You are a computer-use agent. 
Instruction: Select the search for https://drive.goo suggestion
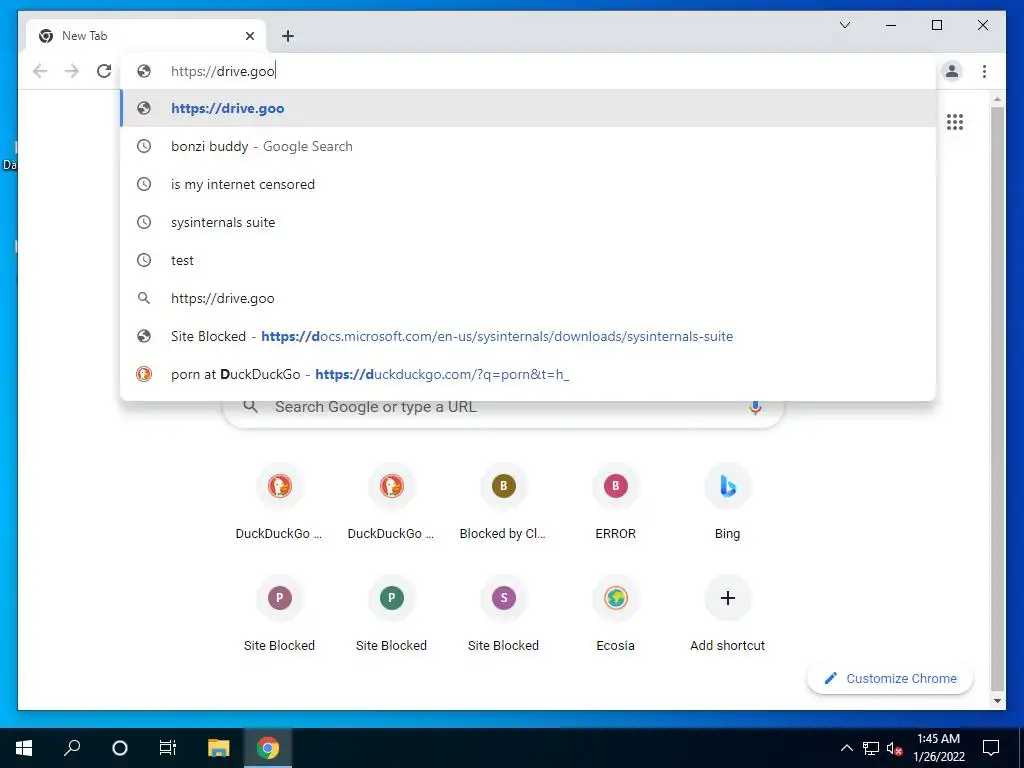[x=528, y=298]
